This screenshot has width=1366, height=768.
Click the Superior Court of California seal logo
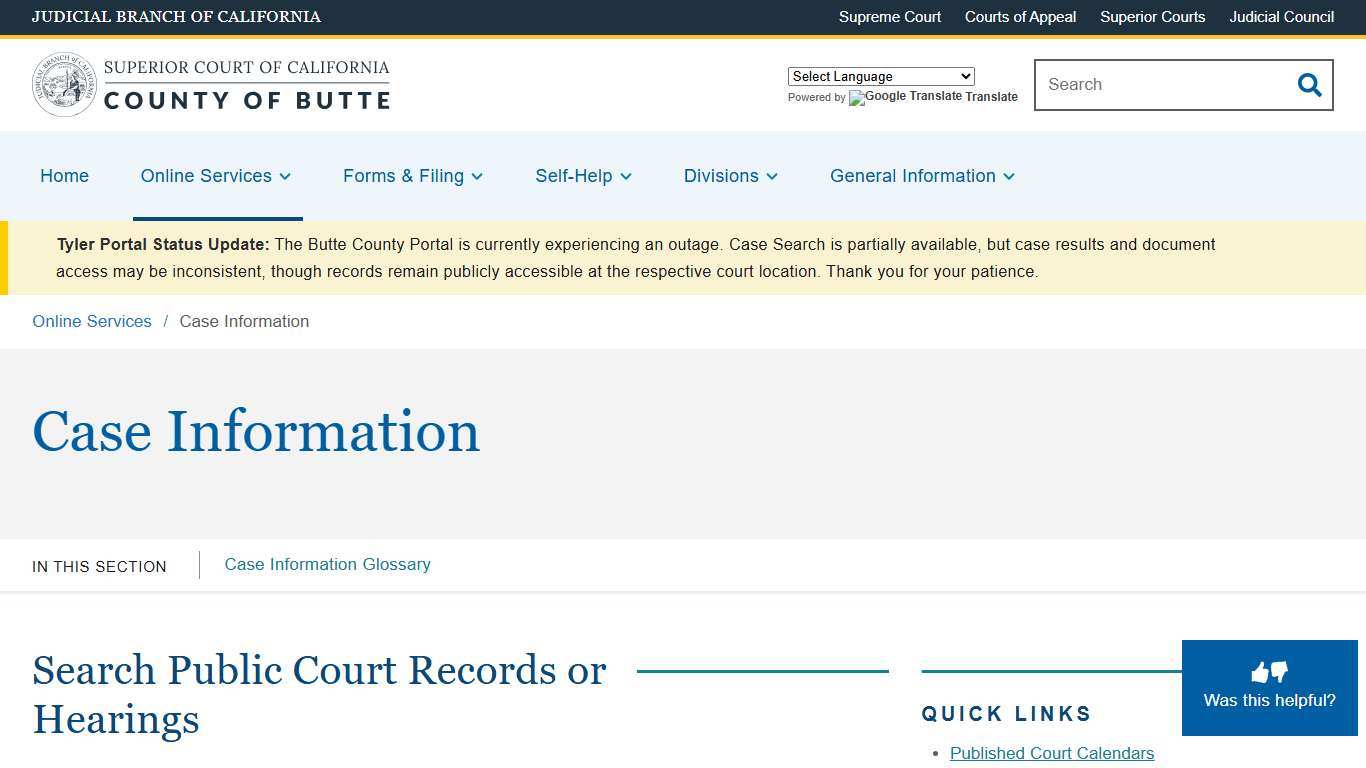(64, 84)
